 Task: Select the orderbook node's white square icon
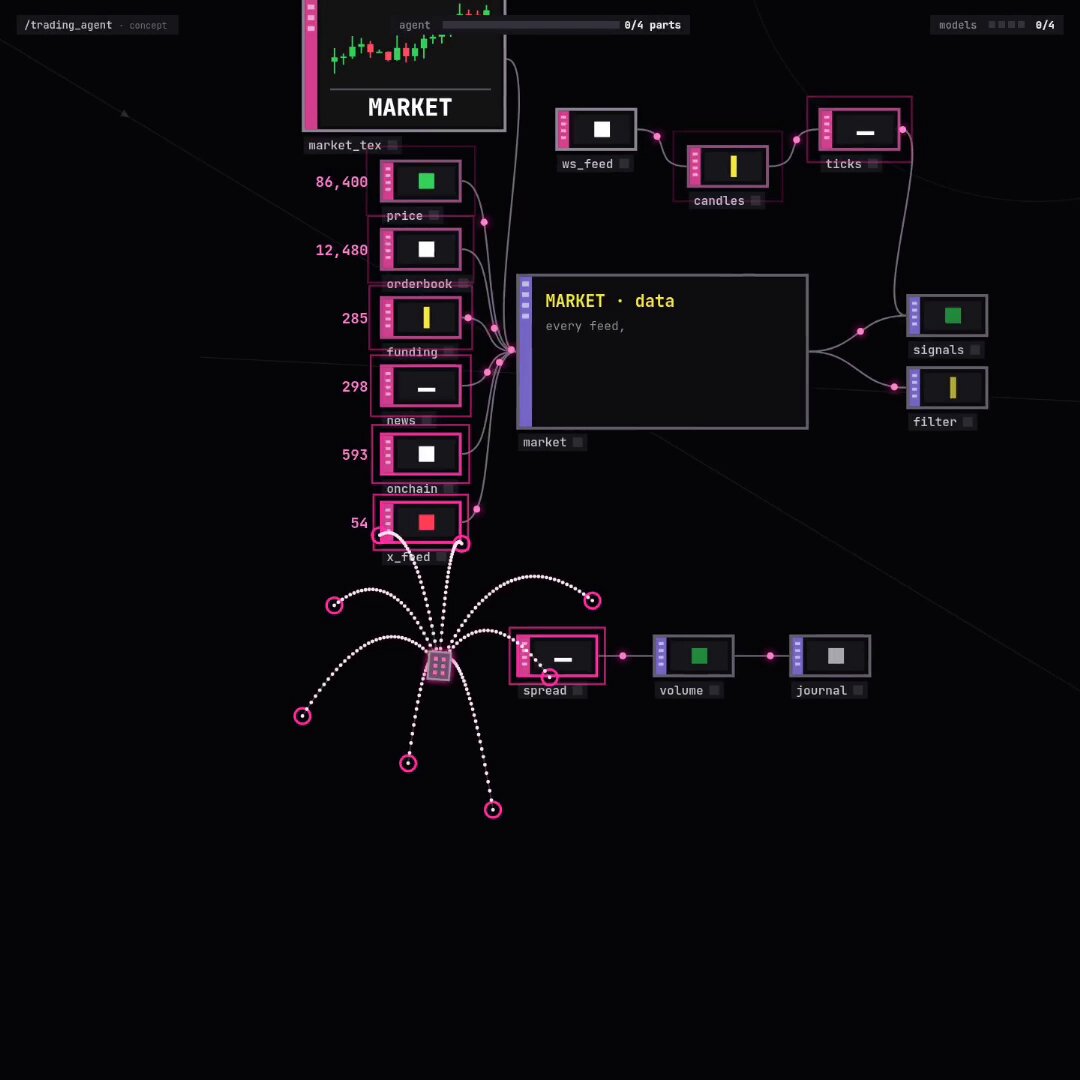(x=426, y=249)
